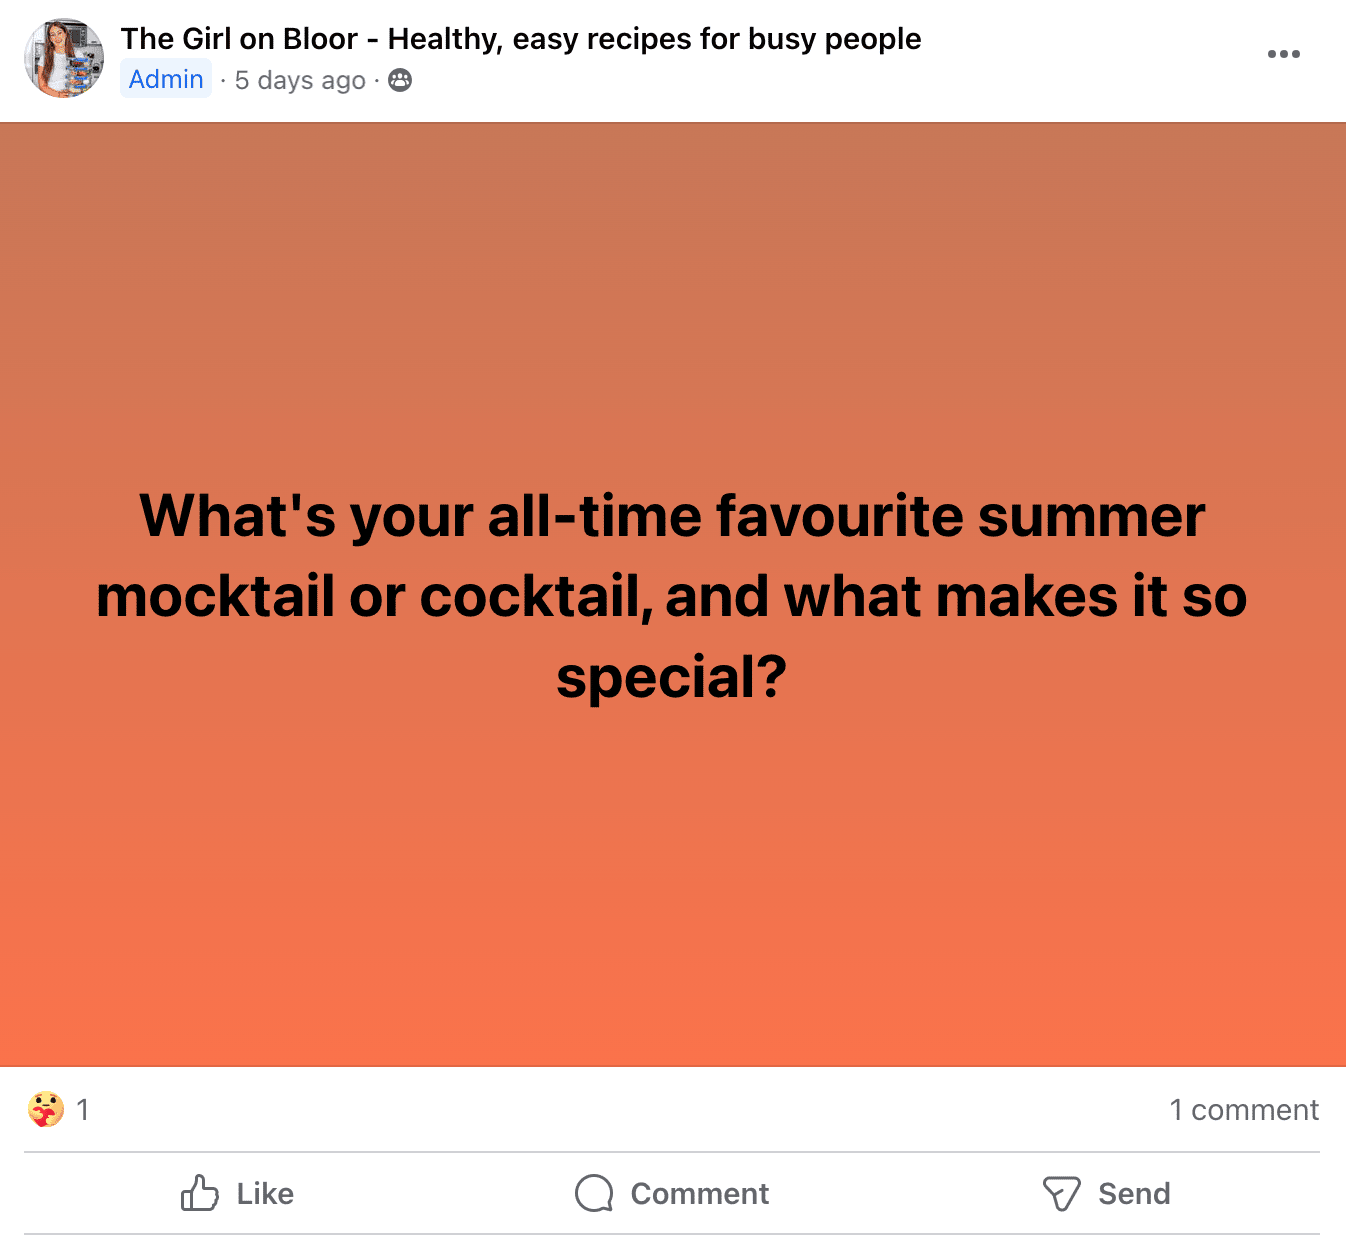This screenshot has width=1346, height=1244.
Task: Open the three-dot post options menu
Action: click(x=1283, y=54)
